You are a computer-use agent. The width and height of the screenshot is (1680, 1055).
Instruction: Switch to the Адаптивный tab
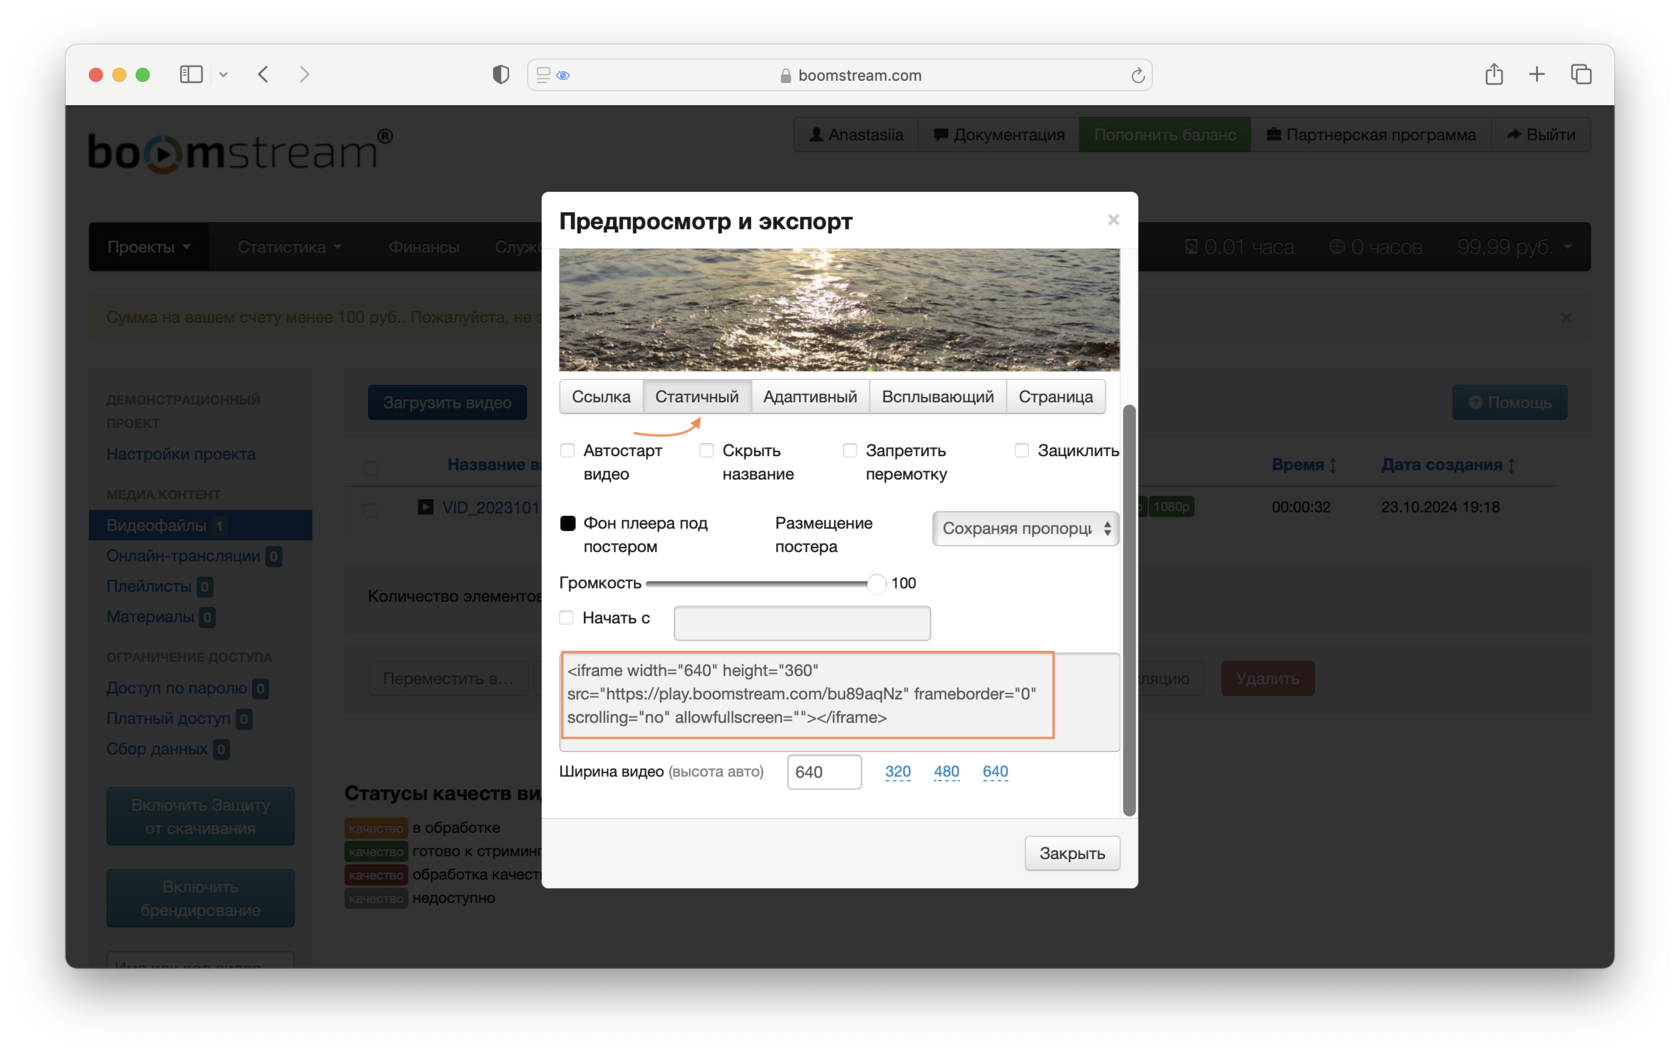[810, 397]
